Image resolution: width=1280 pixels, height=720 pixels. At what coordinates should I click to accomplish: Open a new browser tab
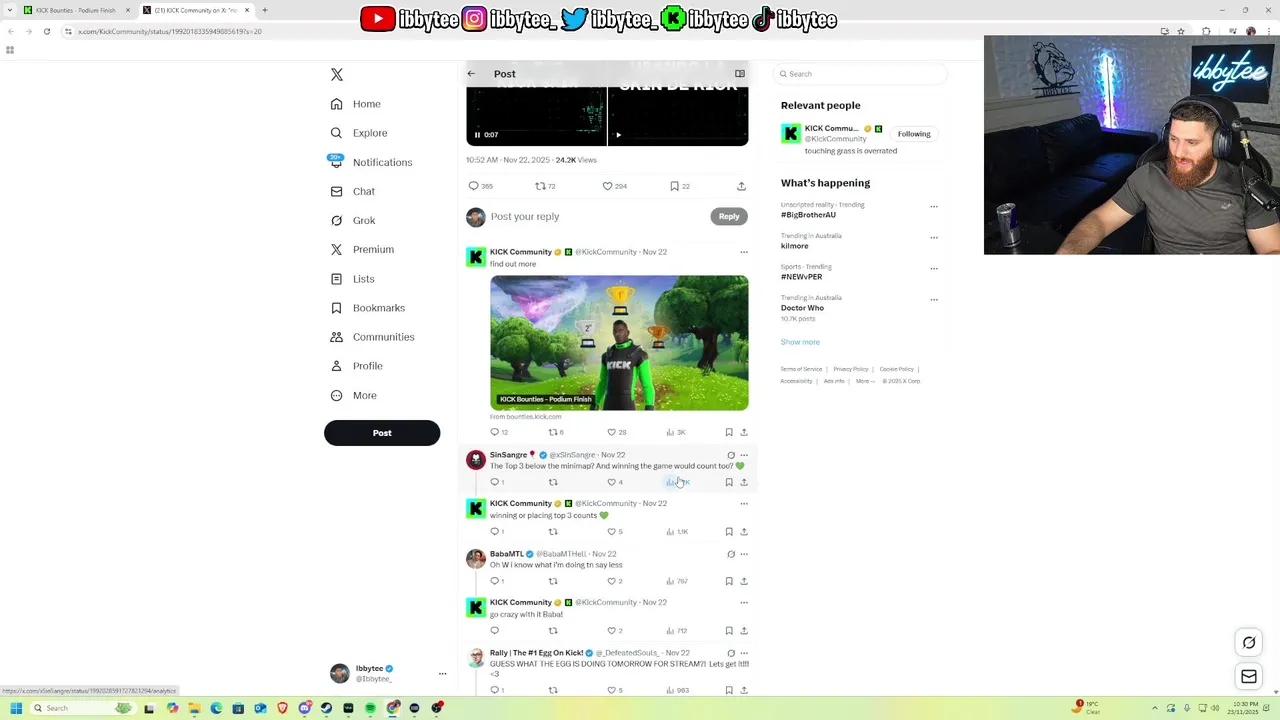[x=265, y=10]
